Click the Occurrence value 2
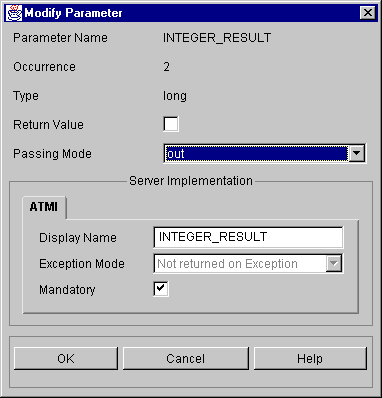Viewport: 382px width, 398px height. click(x=166, y=67)
